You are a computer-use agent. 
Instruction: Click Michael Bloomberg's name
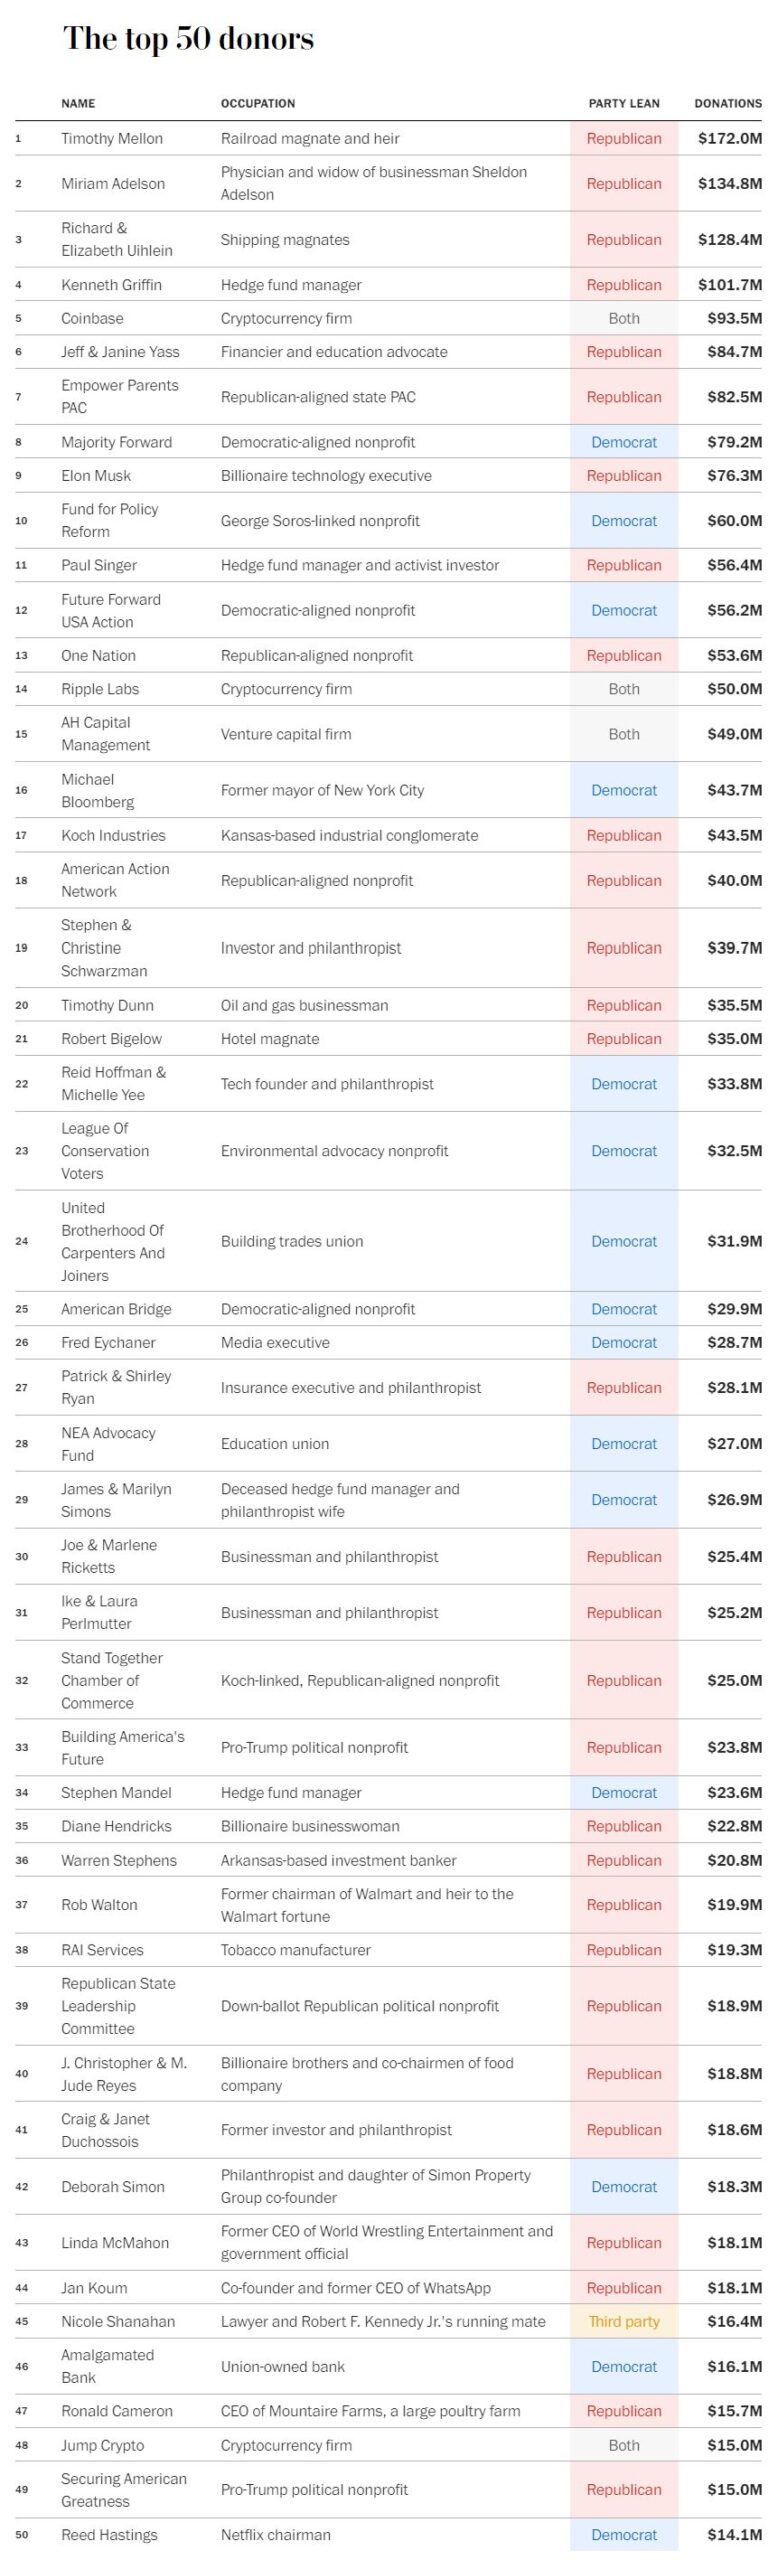97,790
